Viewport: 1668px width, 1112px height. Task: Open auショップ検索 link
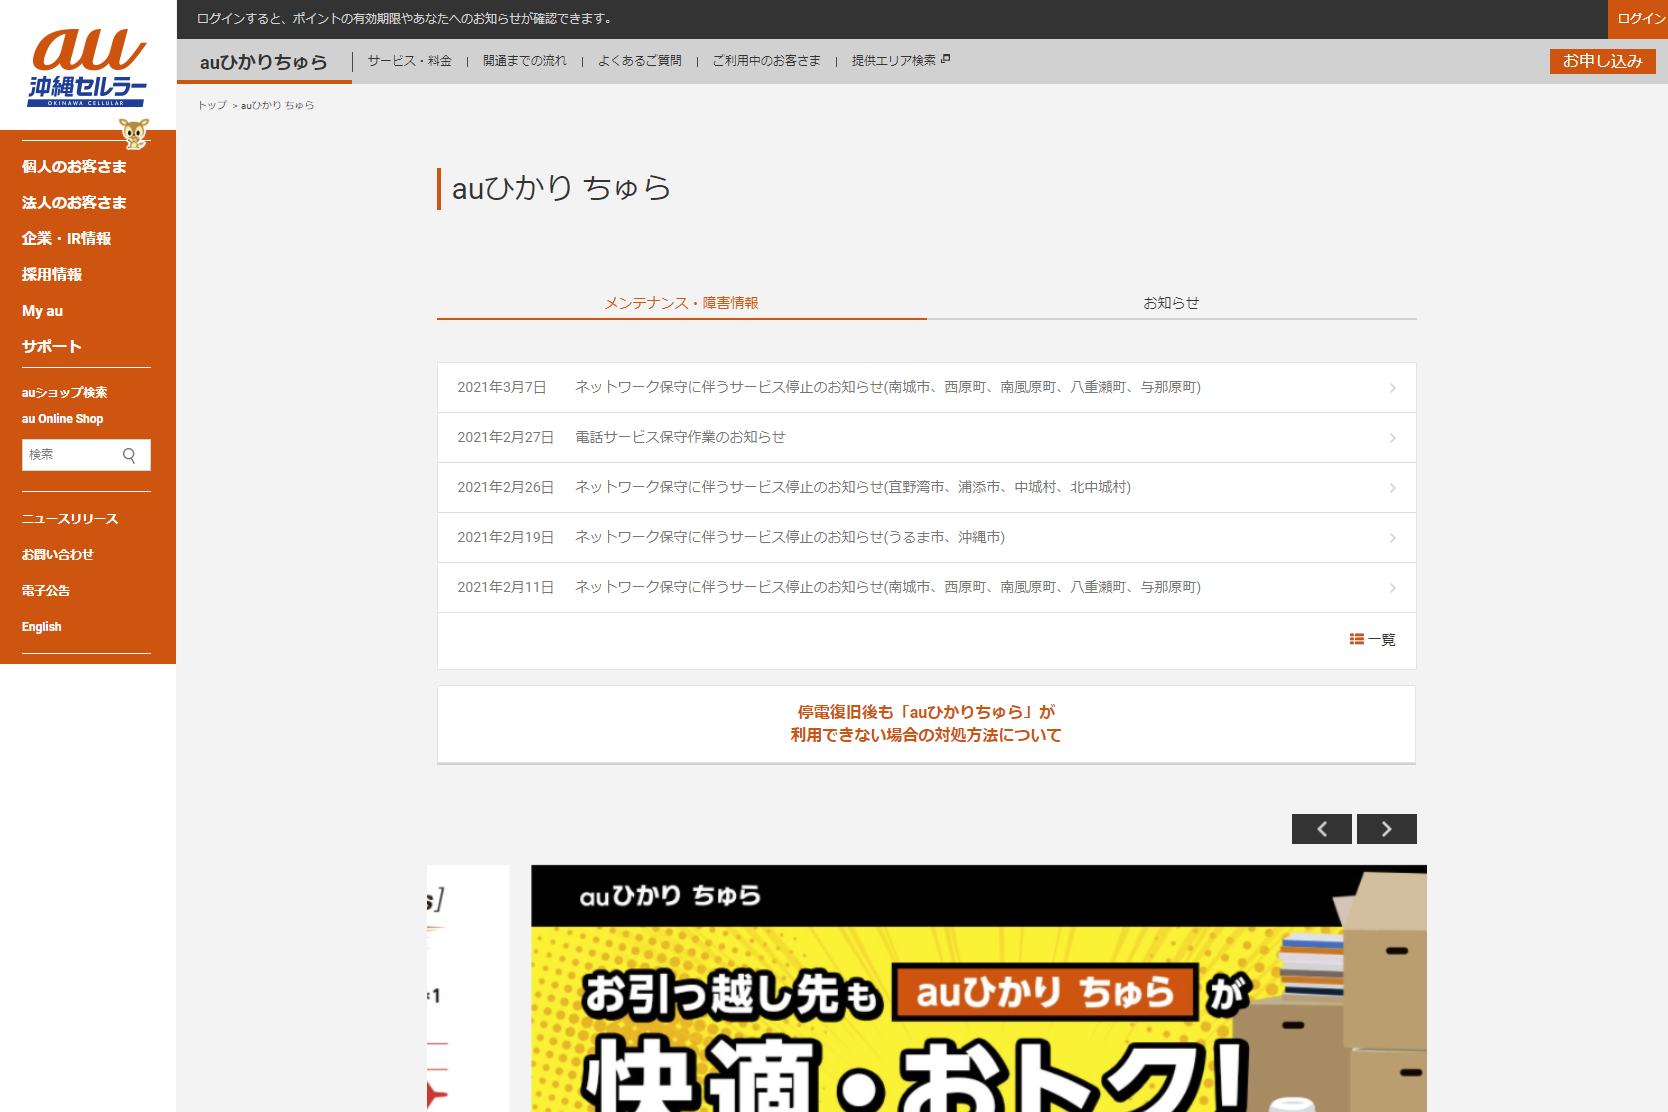(64, 392)
